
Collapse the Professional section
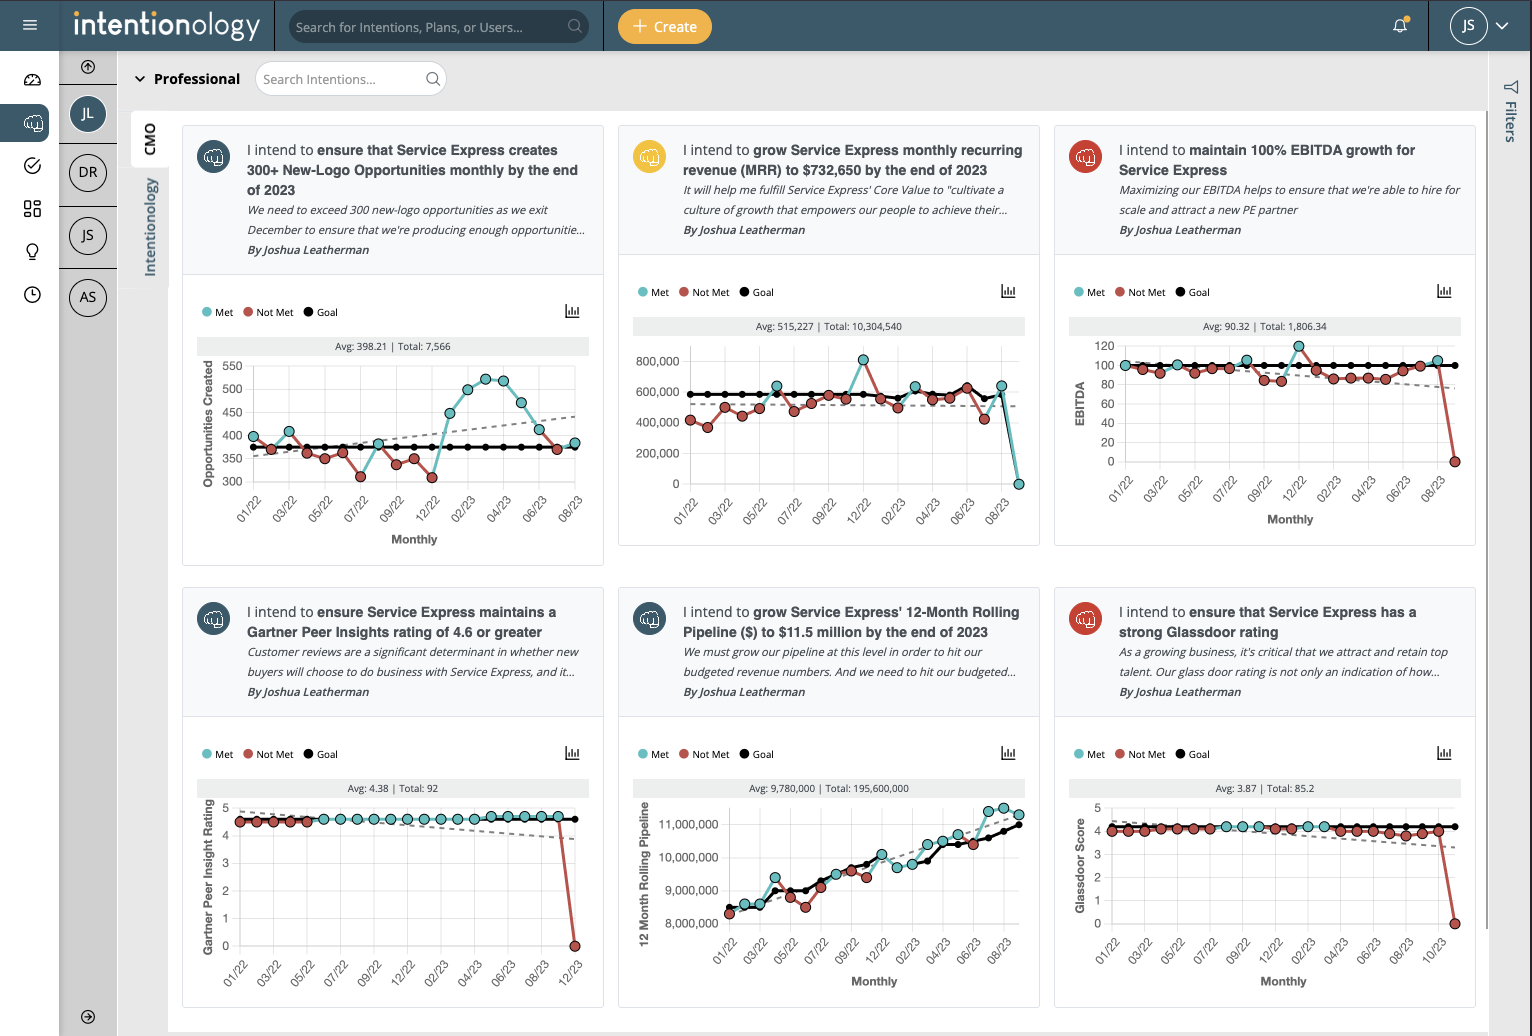140,79
